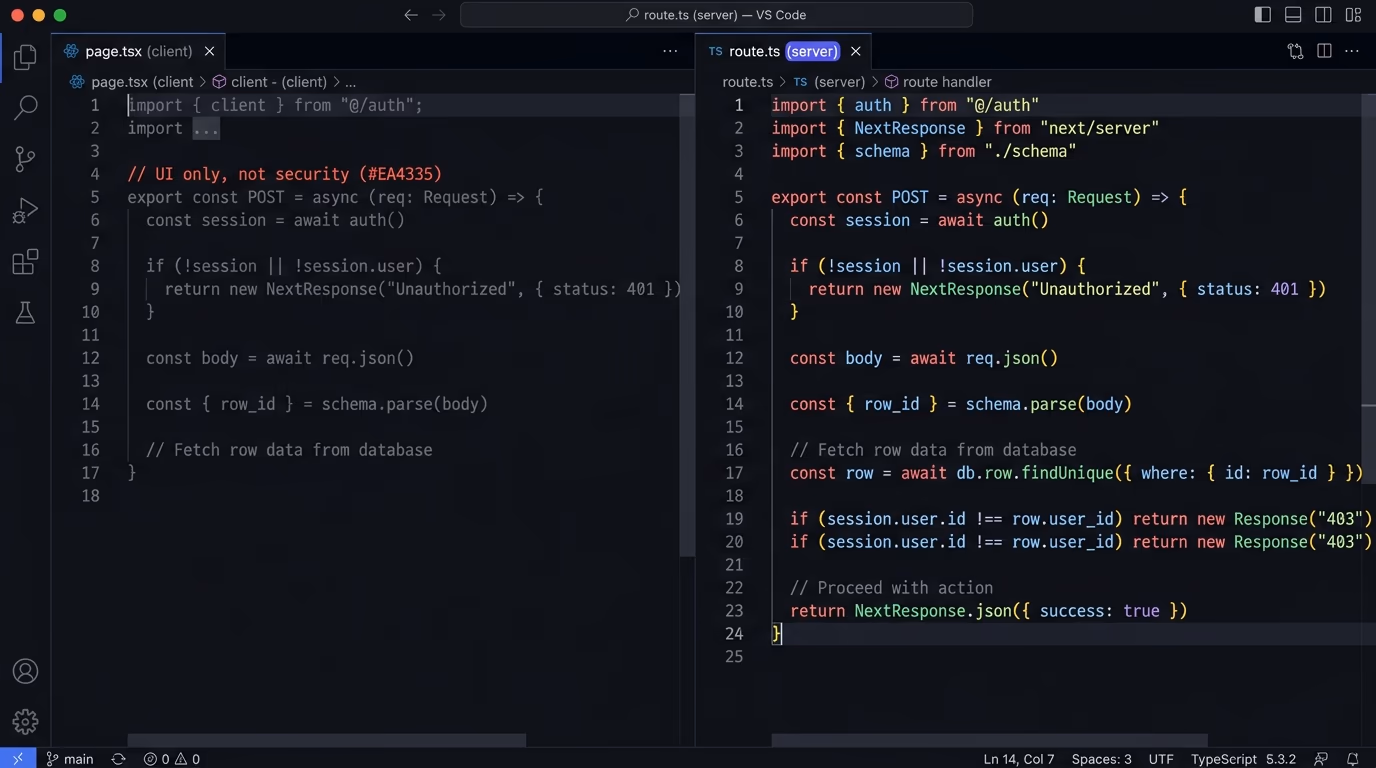
Task: Click the remote window indicator in status bar
Action: point(18,759)
